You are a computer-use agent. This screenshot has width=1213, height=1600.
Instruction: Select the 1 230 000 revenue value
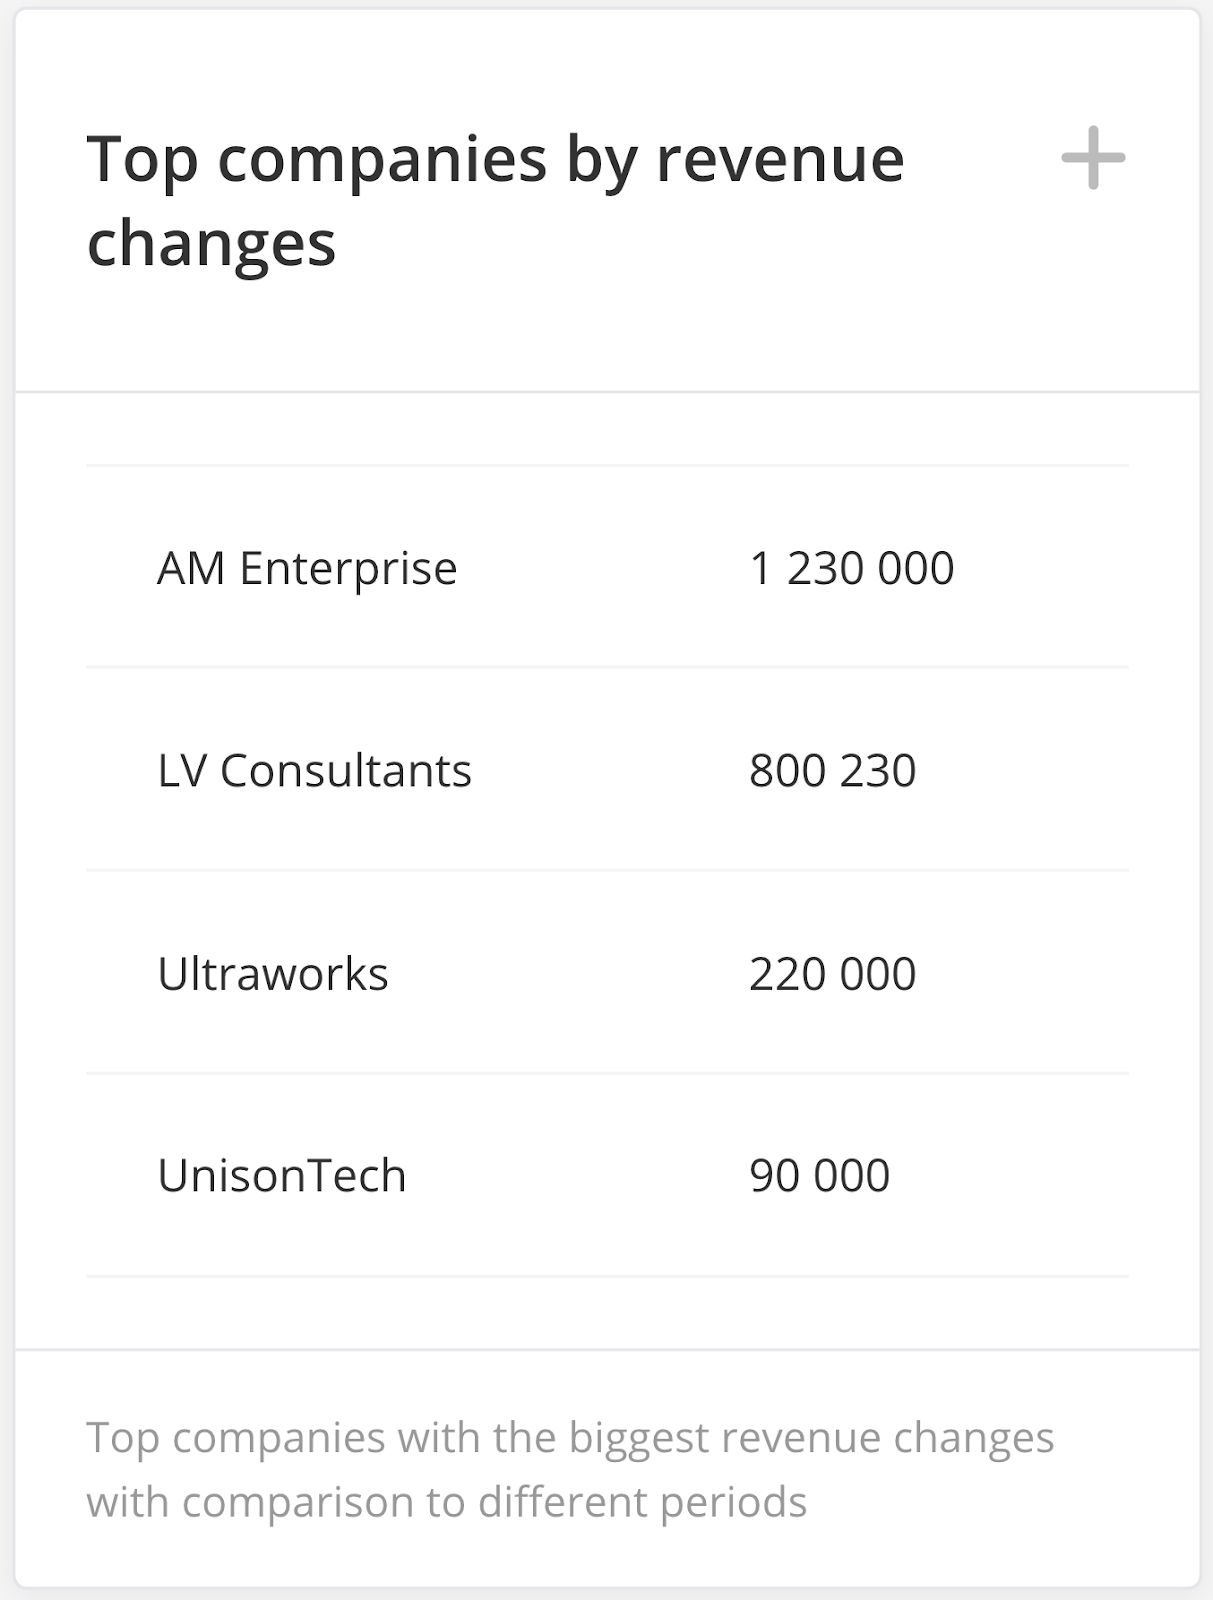[x=851, y=569]
